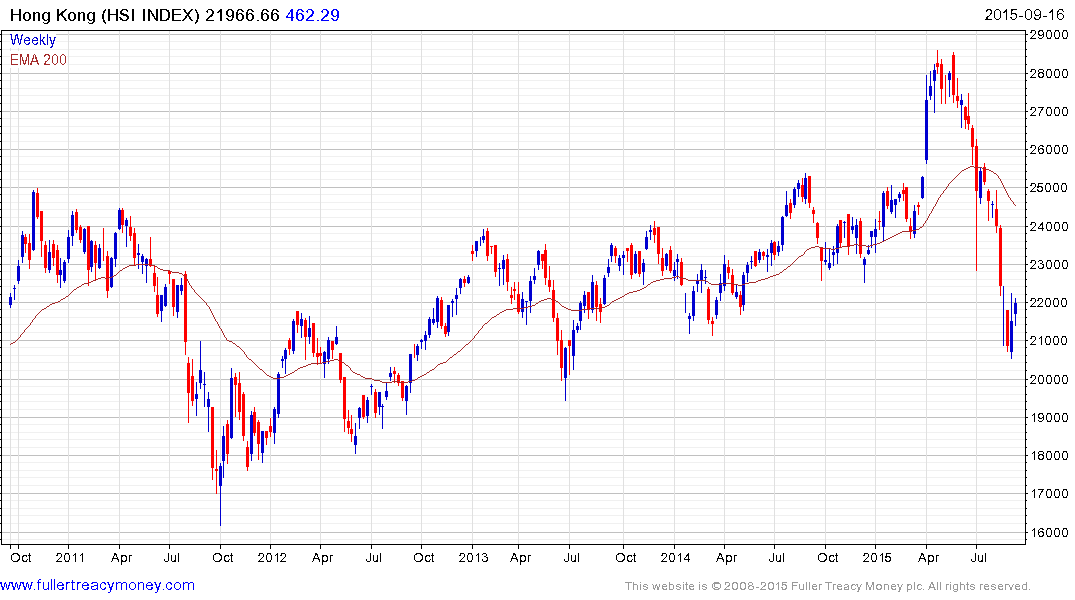This screenshot has width=1075, height=600.
Task: Click the 2015 date axis label
Action: [877, 557]
